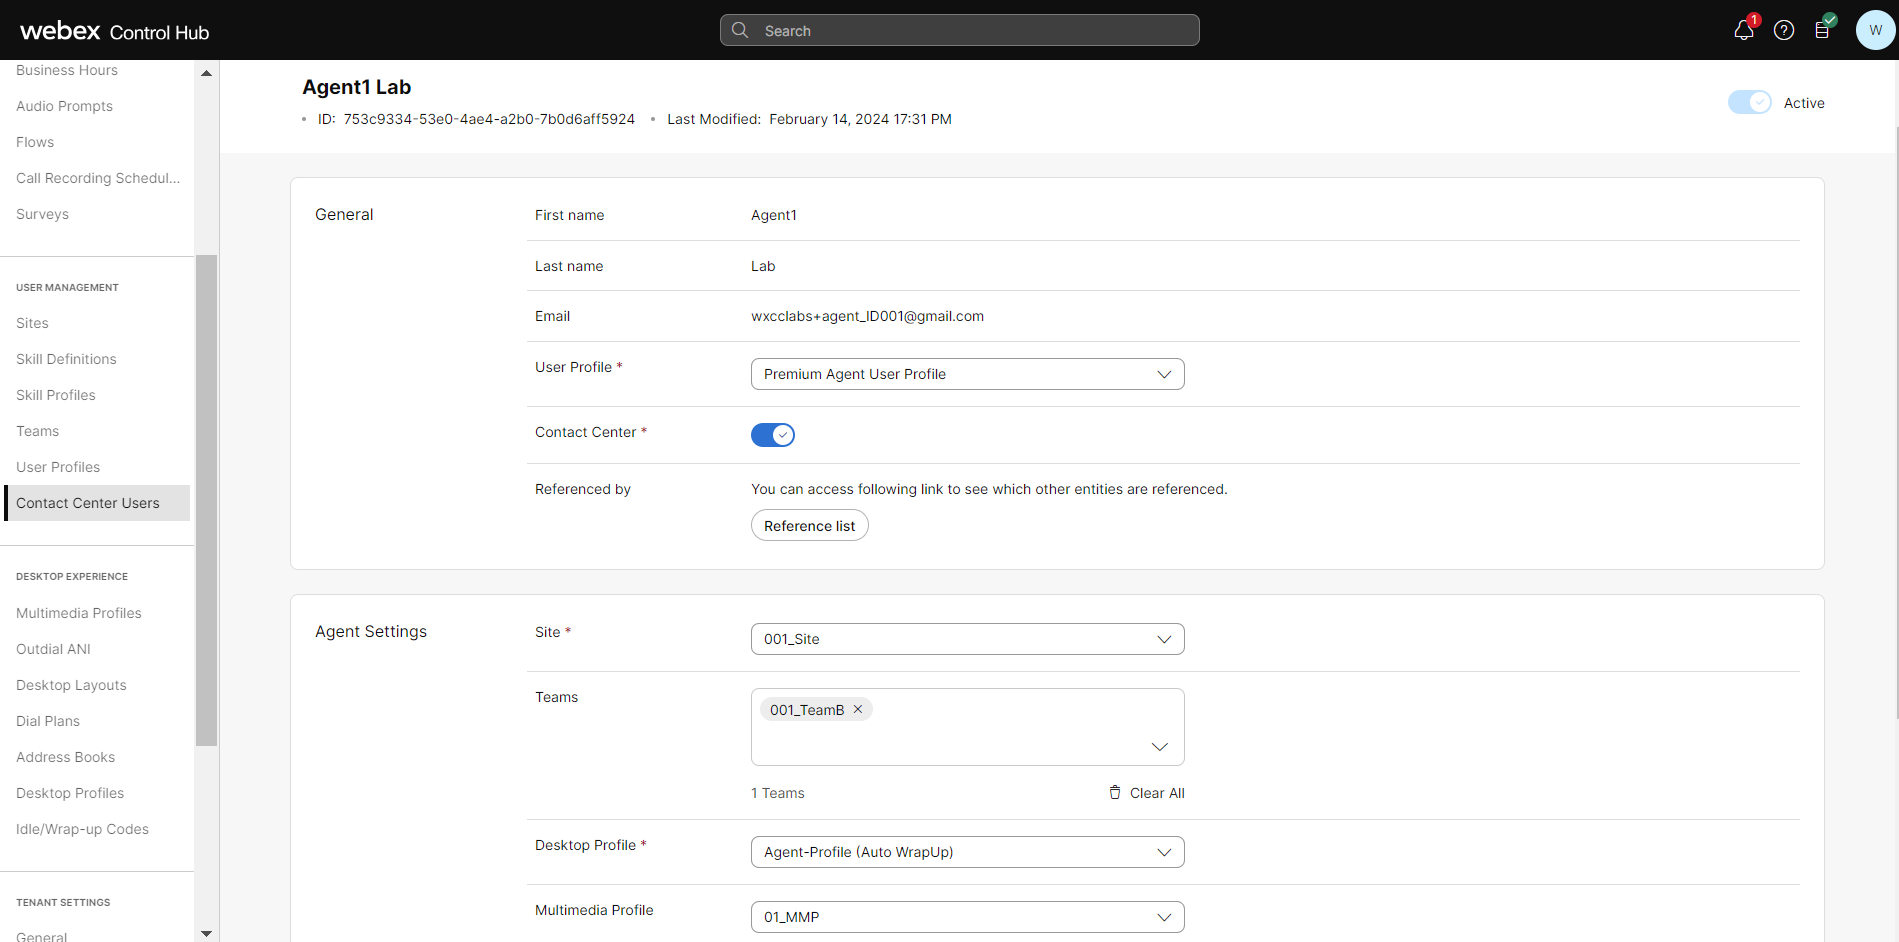Image resolution: width=1899 pixels, height=942 pixels.
Task: Open Skill Profiles in sidebar
Action: (x=56, y=395)
